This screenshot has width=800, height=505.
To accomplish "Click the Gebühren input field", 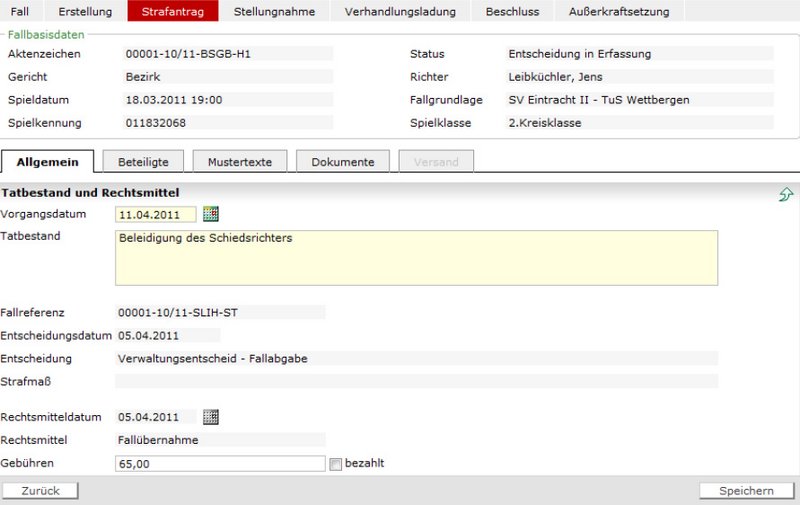I will click(x=220, y=464).
